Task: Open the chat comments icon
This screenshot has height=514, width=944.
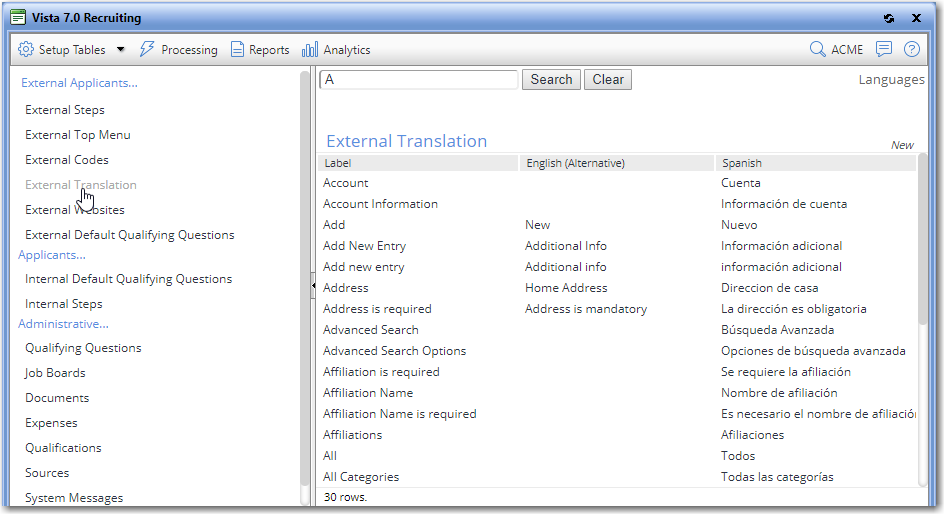Action: 884,49
